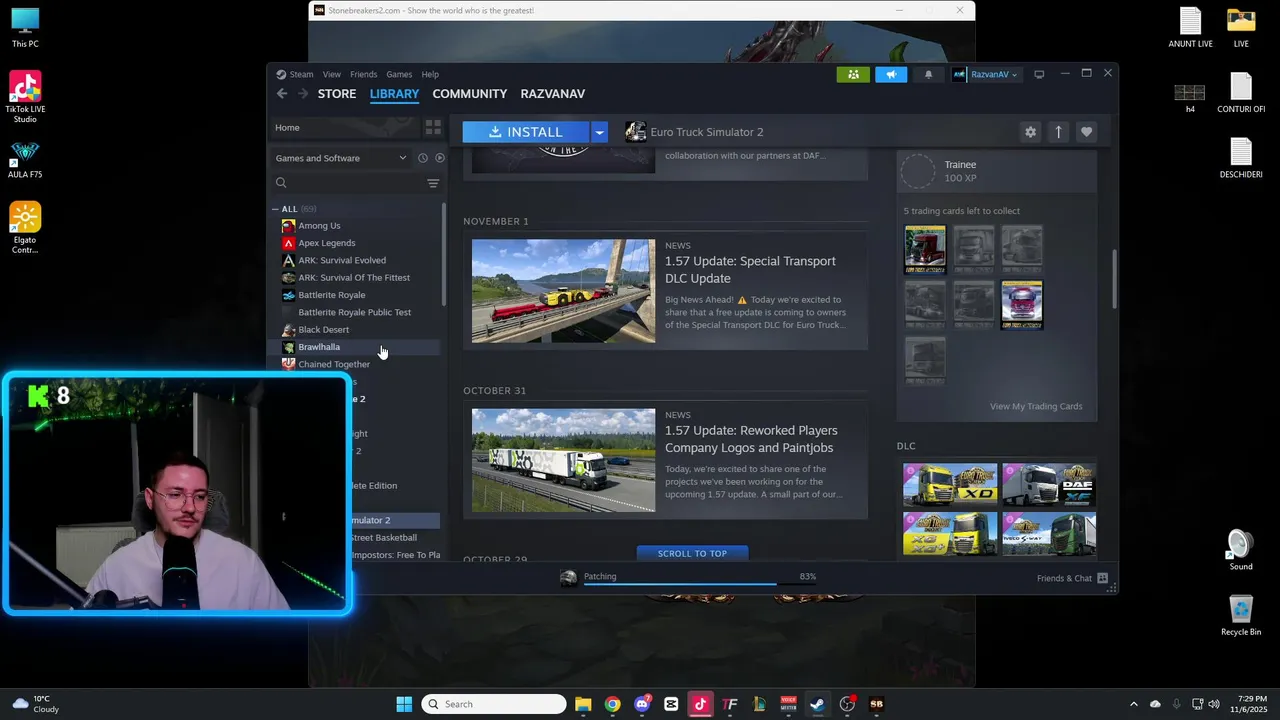Open Google Chrome from the taskbar
The height and width of the screenshot is (720, 1280).
(x=613, y=704)
